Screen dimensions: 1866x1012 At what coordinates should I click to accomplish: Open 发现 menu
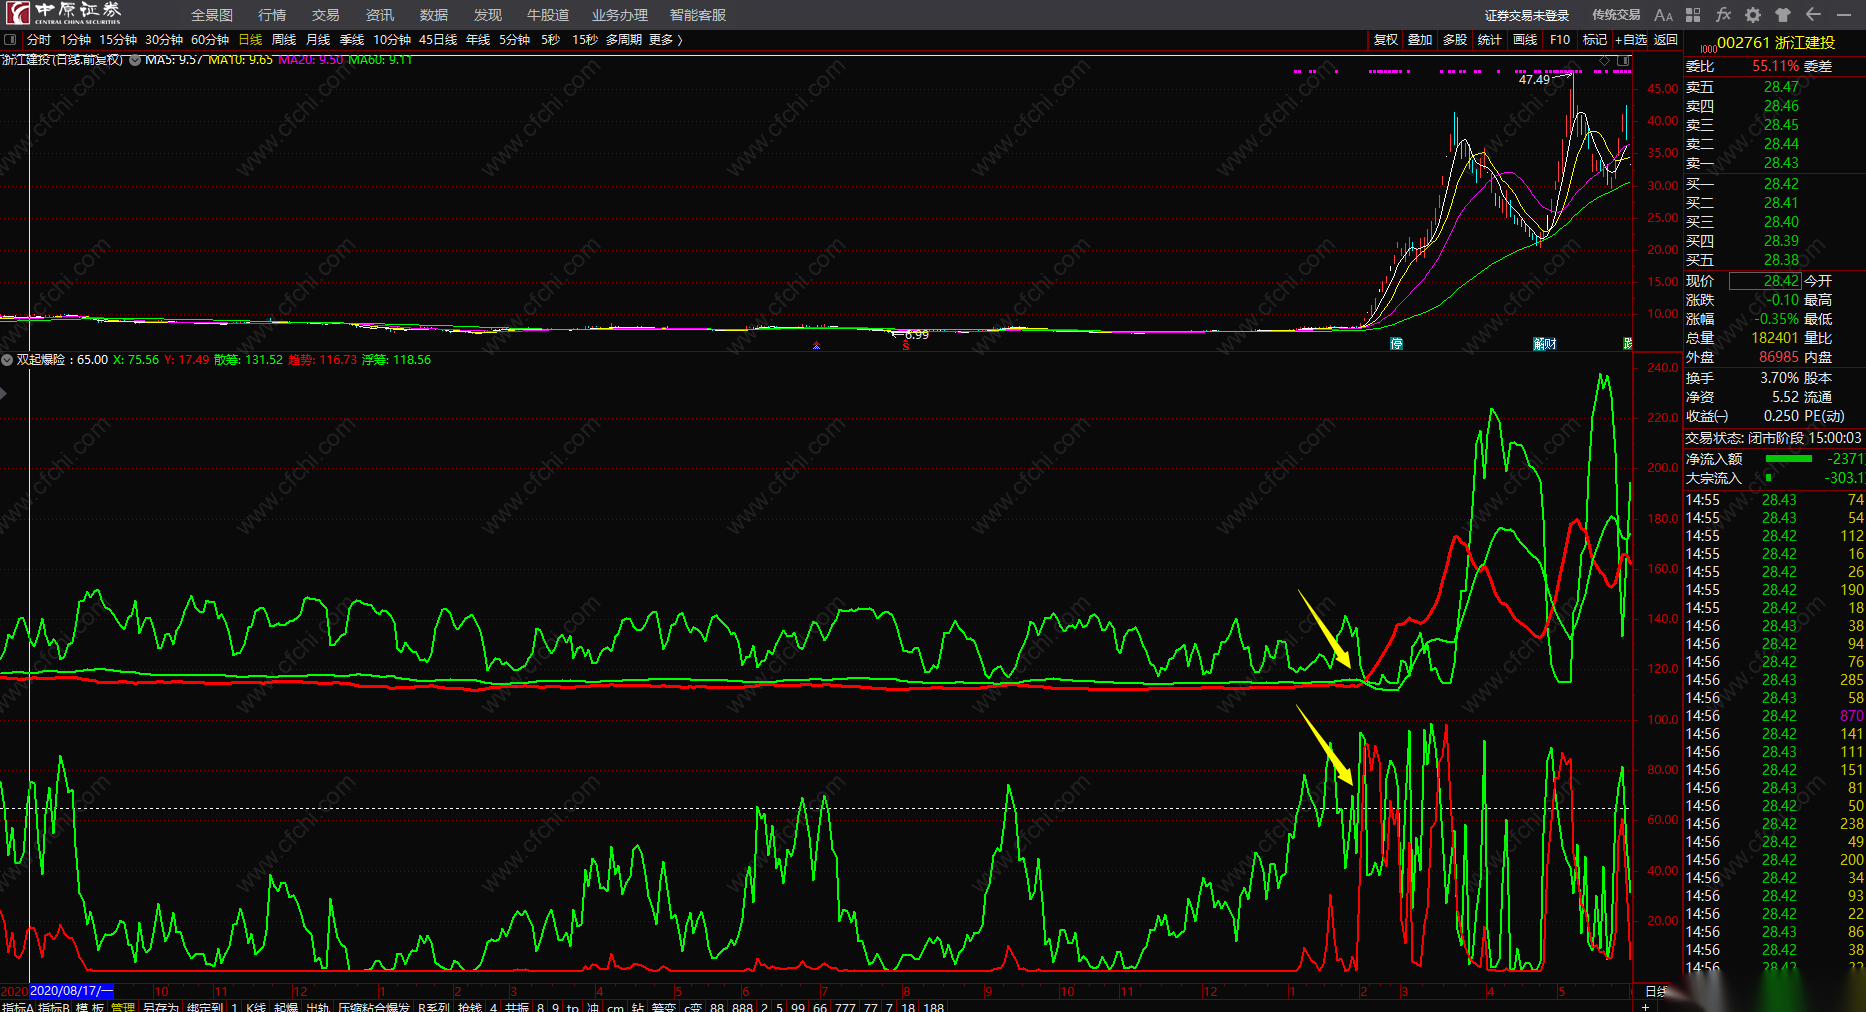coord(488,15)
